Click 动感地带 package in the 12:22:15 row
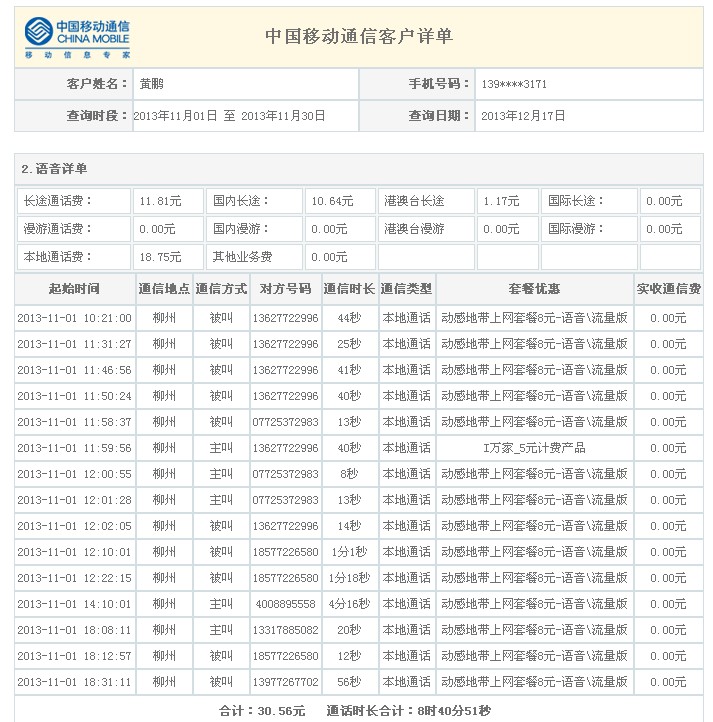713x722 pixels. click(x=534, y=578)
